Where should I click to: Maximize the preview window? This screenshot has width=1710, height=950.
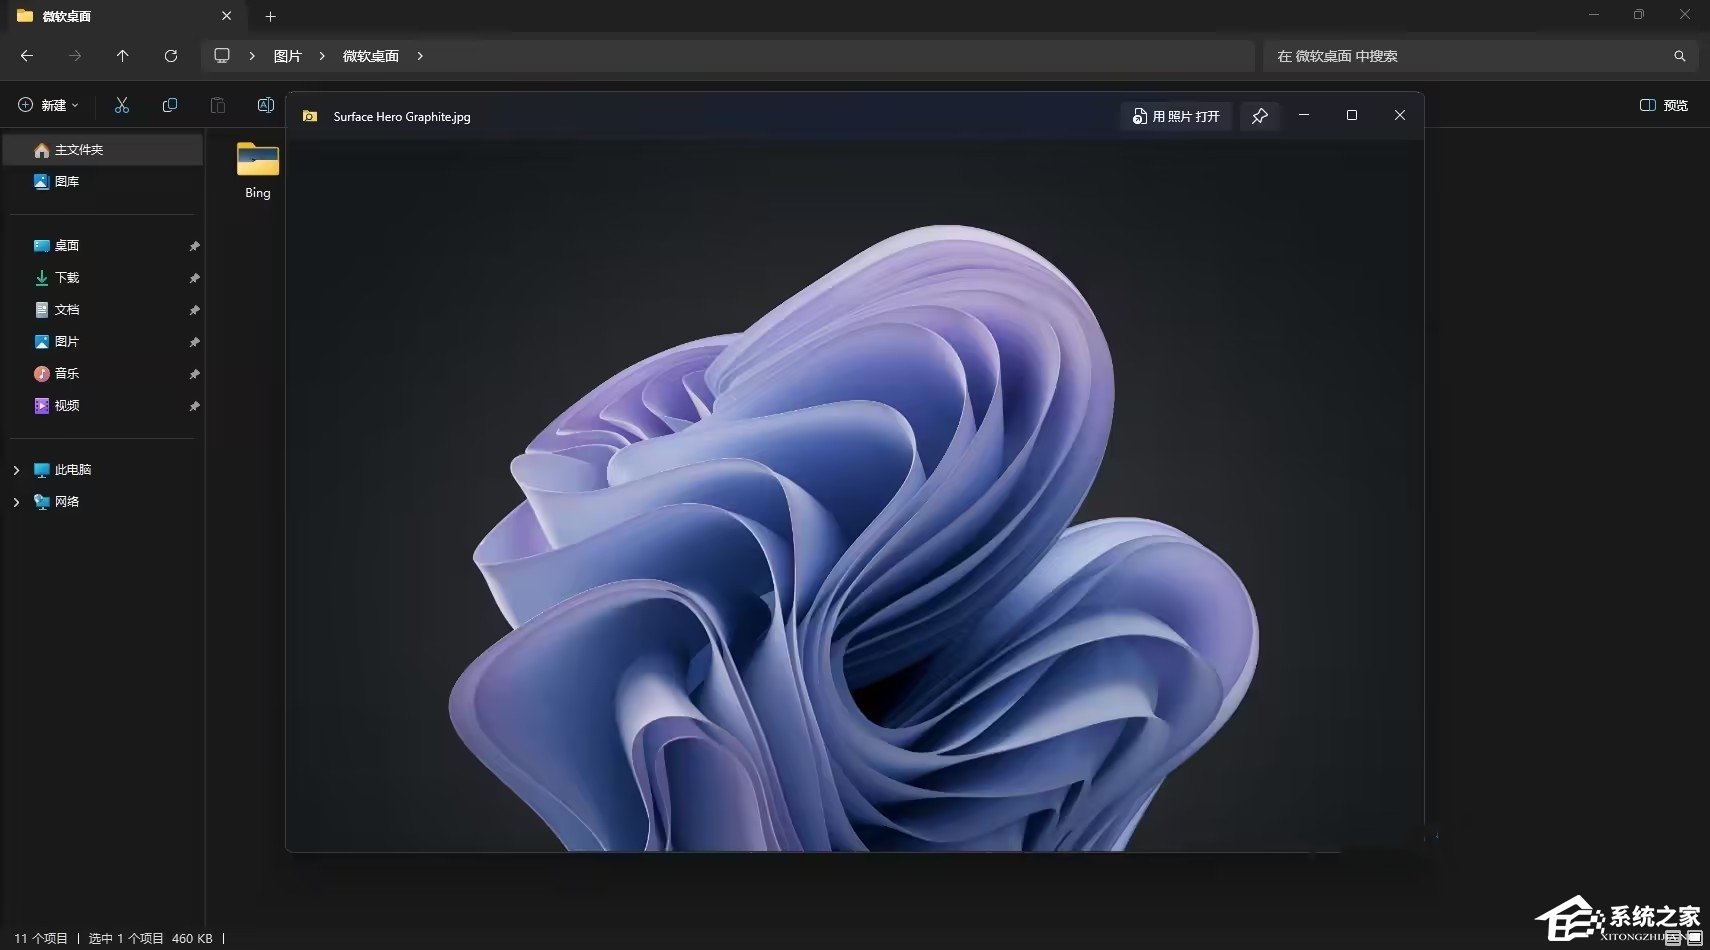pyautogui.click(x=1352, y=116)
